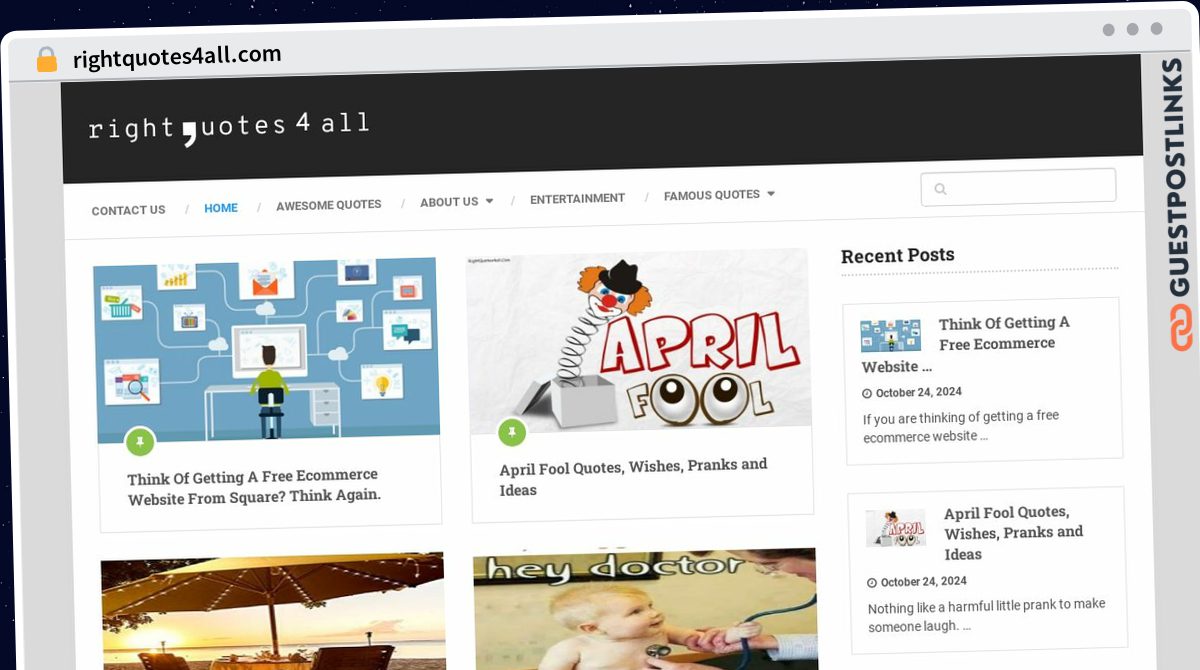Open the ecommerce illustration featured image
Image resolution: width=1200 pixels, height=670 pixels.
(268, 350)
